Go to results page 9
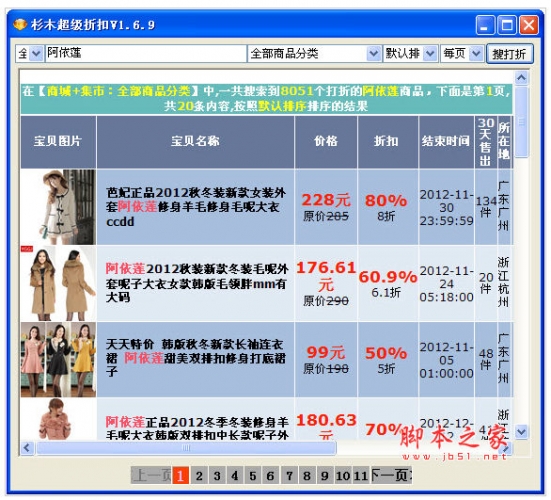 [325, 476]
